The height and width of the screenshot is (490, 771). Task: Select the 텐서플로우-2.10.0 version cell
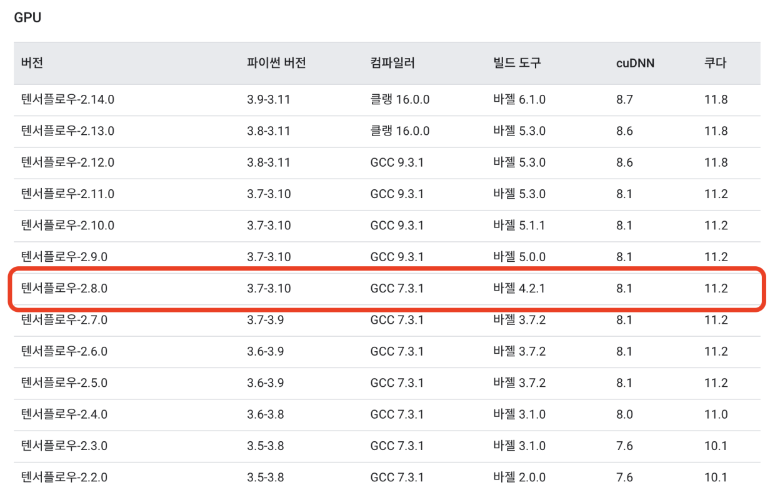click(x=67, y=225)
